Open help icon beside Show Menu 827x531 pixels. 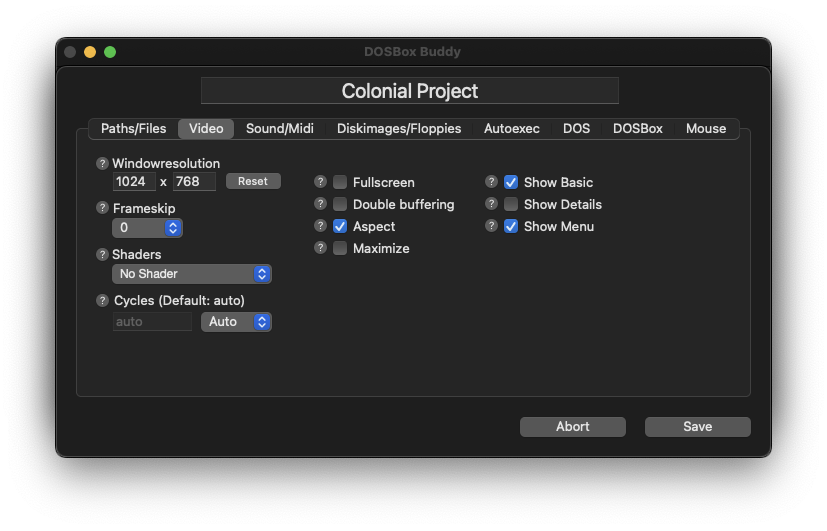[x=491, y=226]
